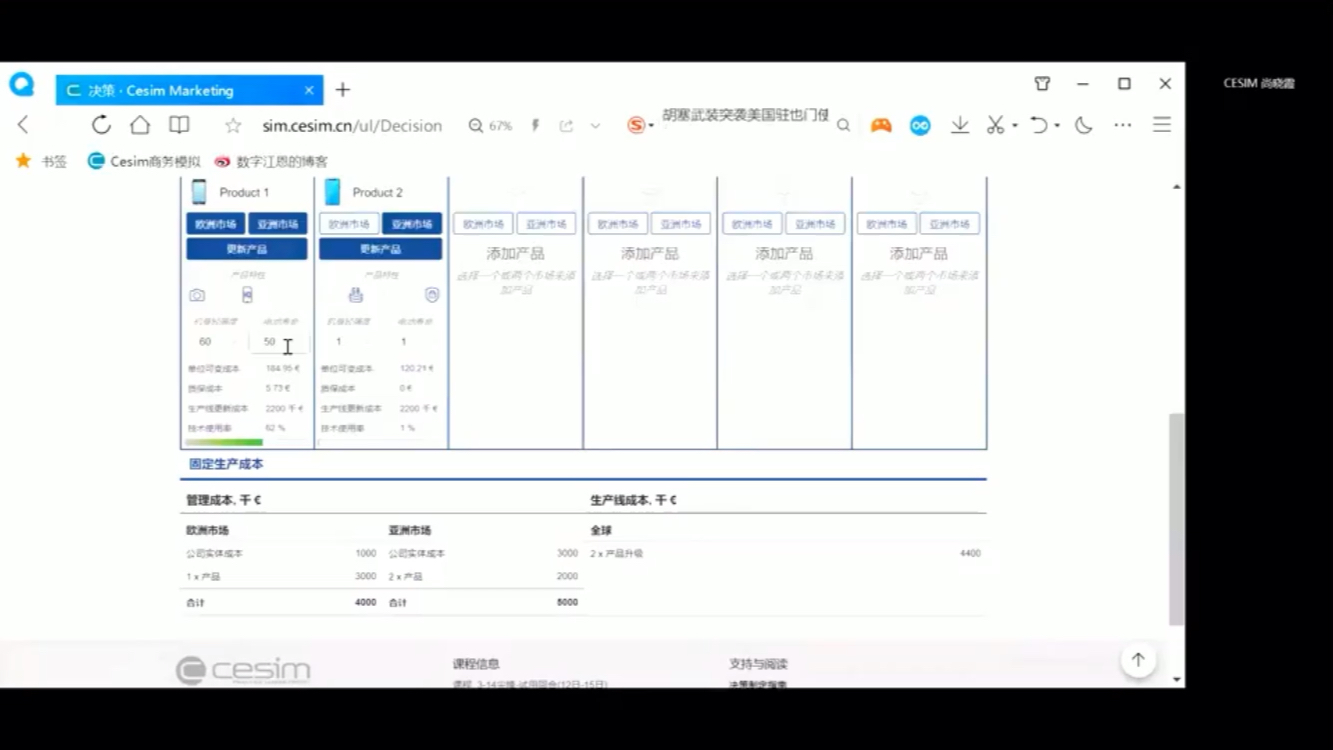Click the blue infinity extension icon
1333x750 pixels.
click(920, 125)
